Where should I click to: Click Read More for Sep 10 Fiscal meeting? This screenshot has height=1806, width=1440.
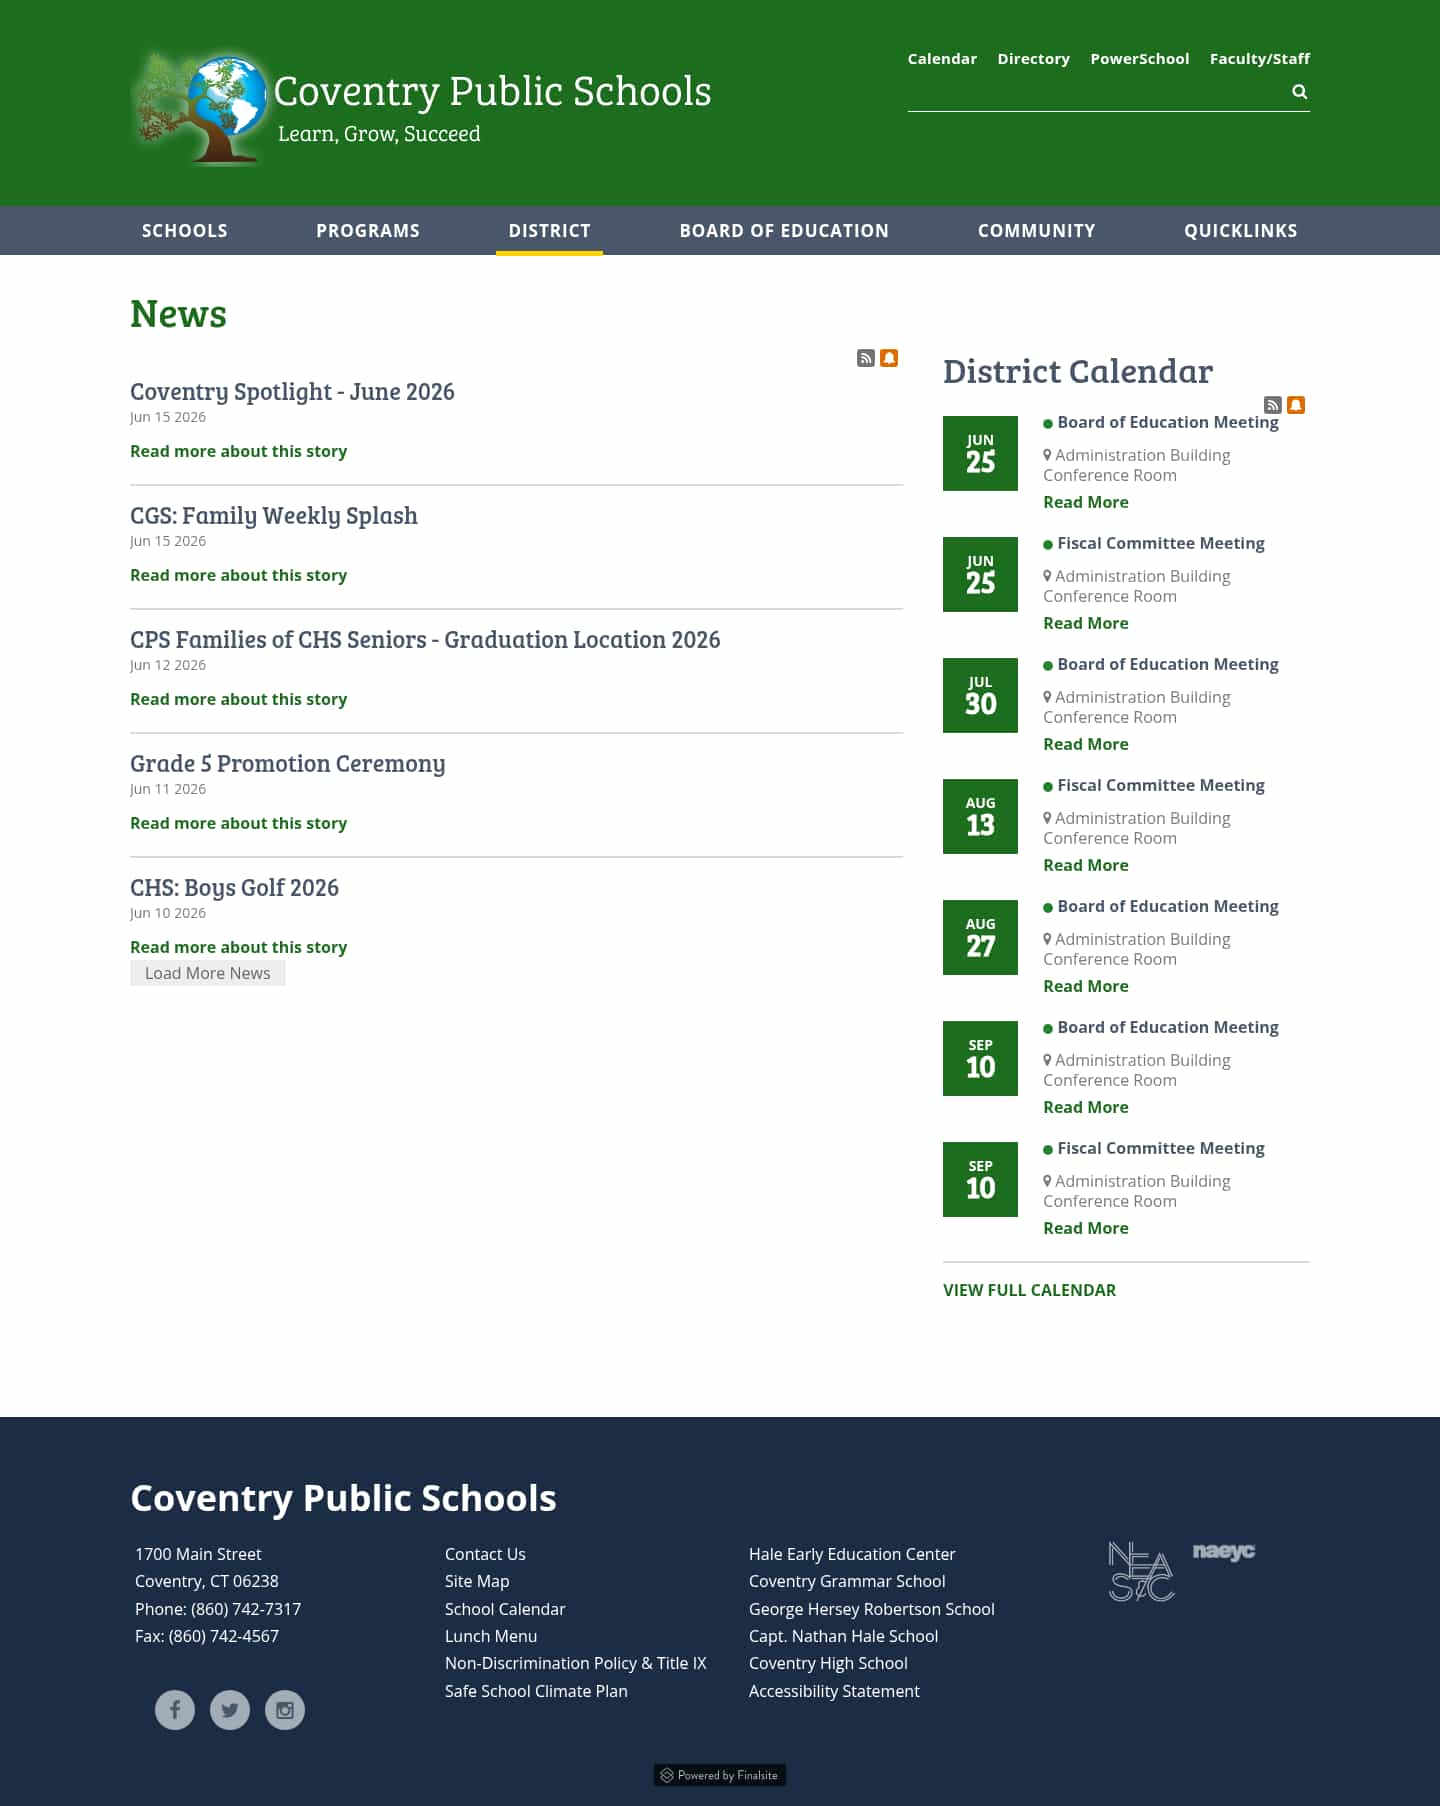click(x=1085, y=1228)
